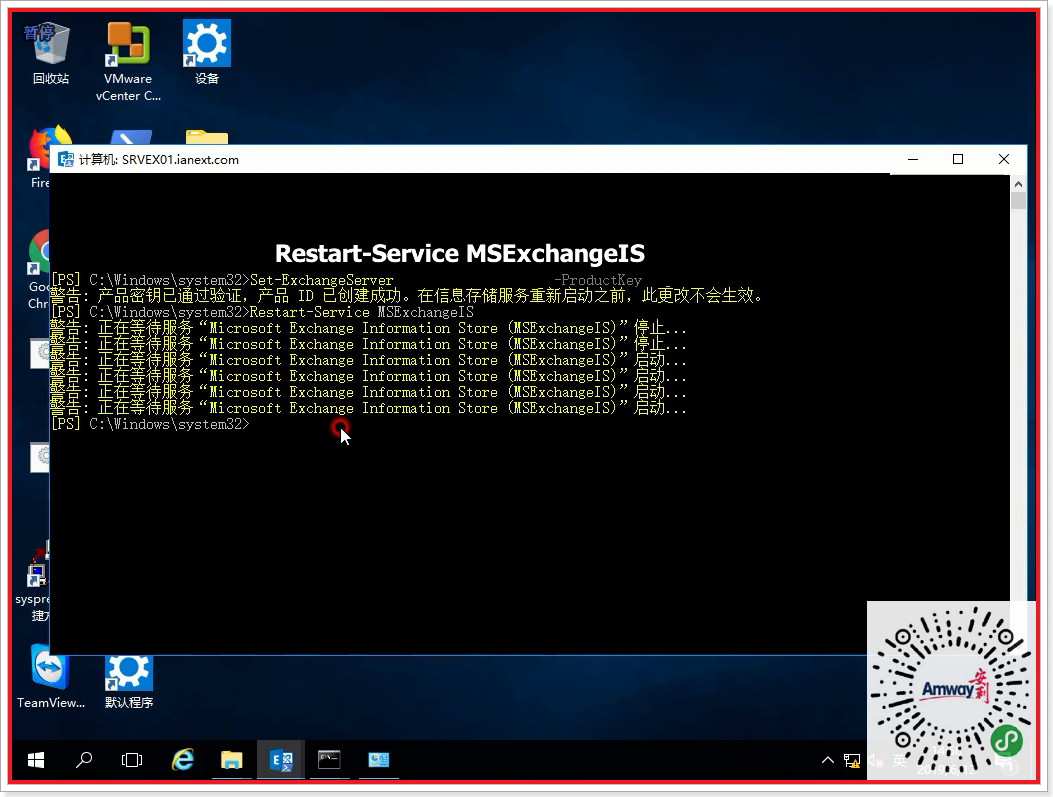Image resolution: width=1053 pixels, height=797 pixels.
Task: Click the Exchange Management Shell taskbar button
Action: 281,759
